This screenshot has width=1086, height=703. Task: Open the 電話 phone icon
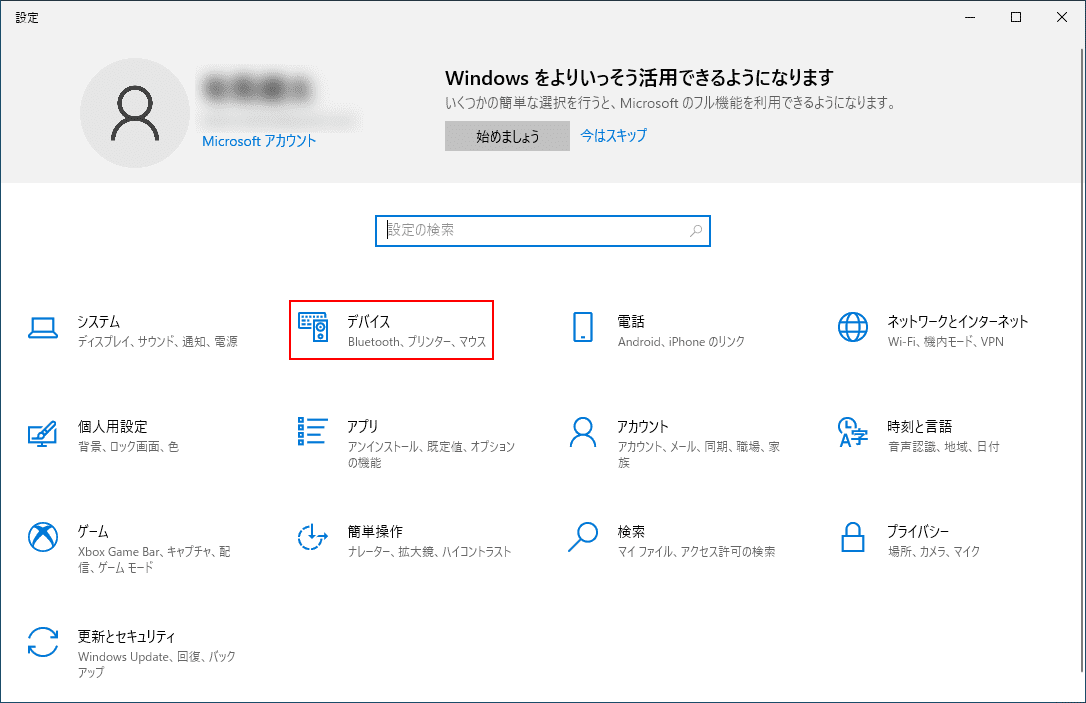coord(583,327)
